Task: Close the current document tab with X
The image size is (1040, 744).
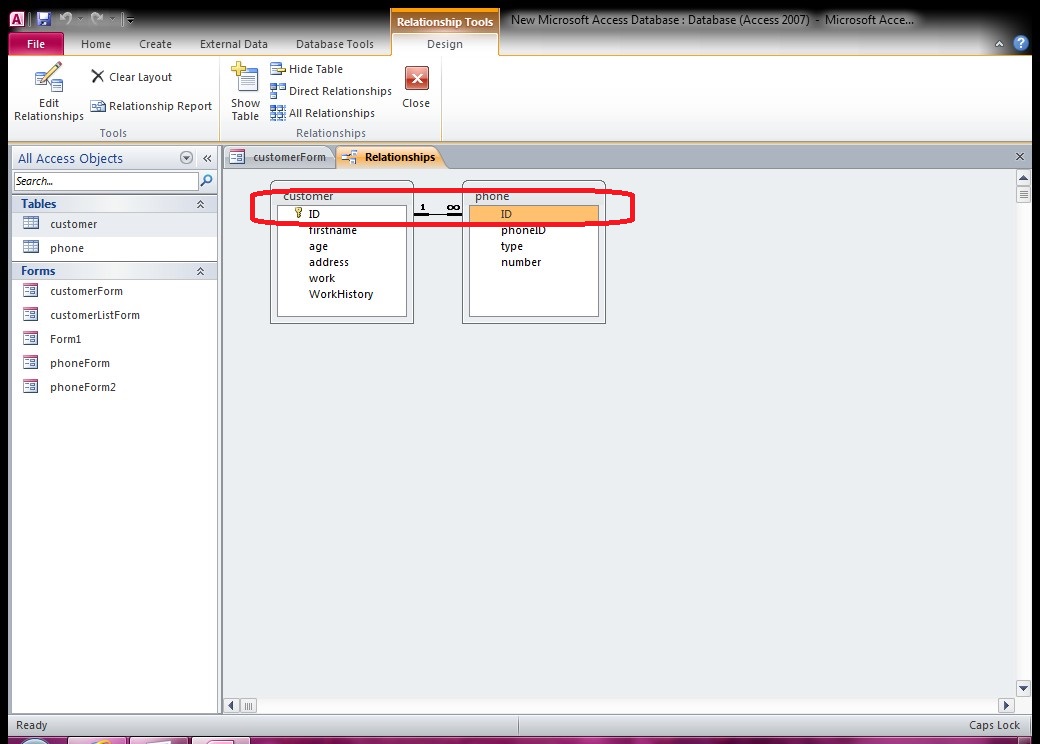Action: tap(1019, 156)
